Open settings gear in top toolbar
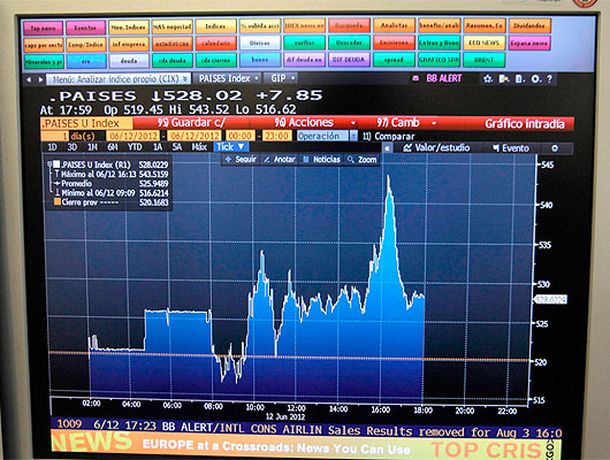 pyautogui.click(x=536, y=79)
